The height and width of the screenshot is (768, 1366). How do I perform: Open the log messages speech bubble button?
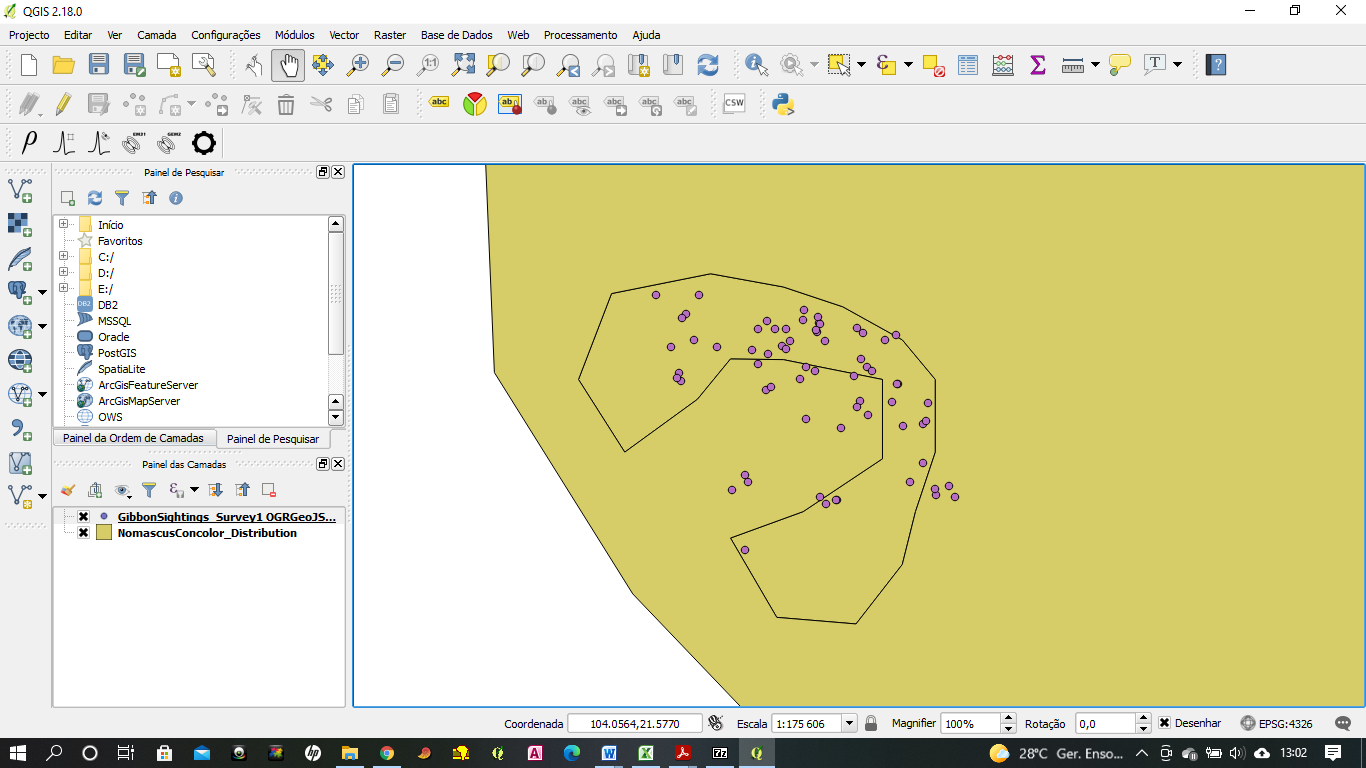click(1343, 723)
